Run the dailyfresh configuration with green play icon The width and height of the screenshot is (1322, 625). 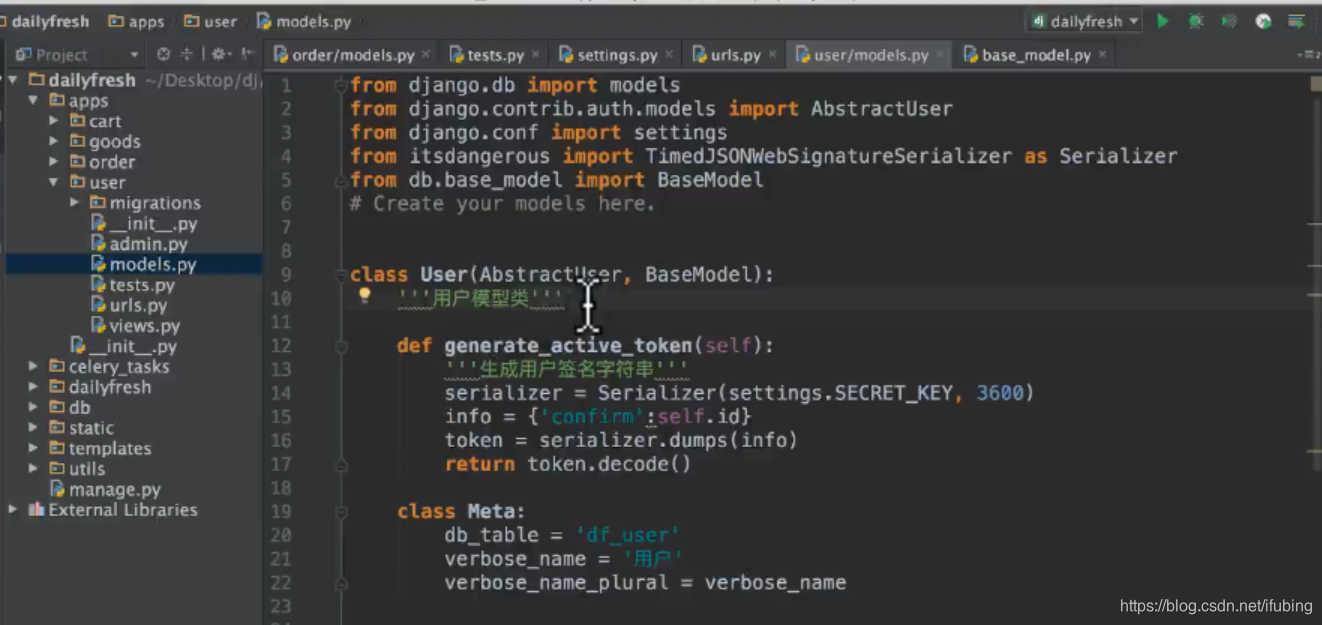1163,21
